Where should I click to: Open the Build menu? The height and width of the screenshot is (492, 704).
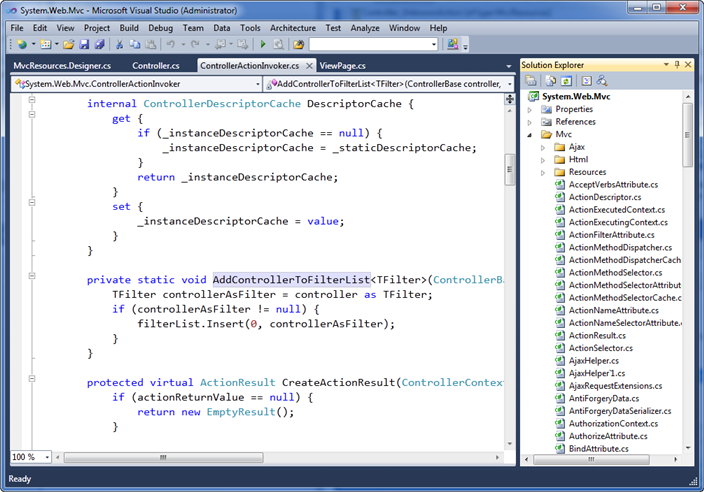coord(129,28)
